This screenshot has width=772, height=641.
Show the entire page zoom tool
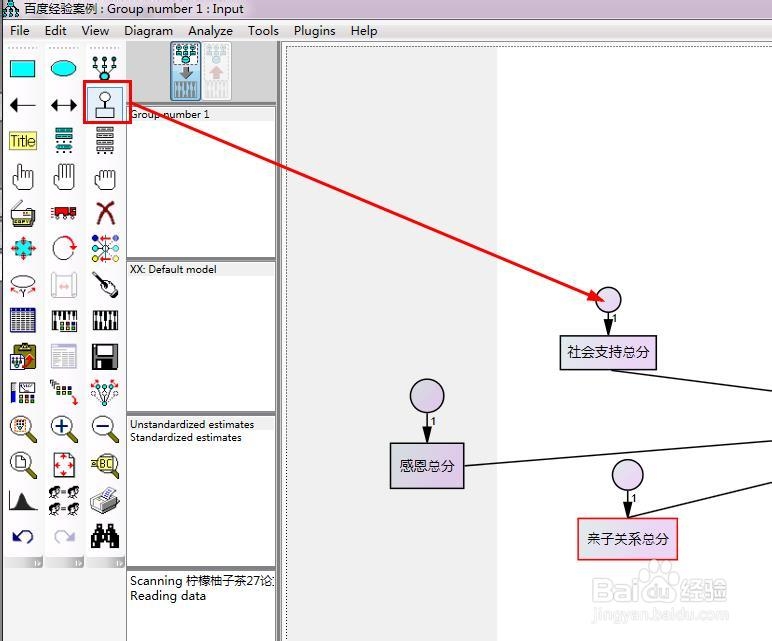pos(23,465)
